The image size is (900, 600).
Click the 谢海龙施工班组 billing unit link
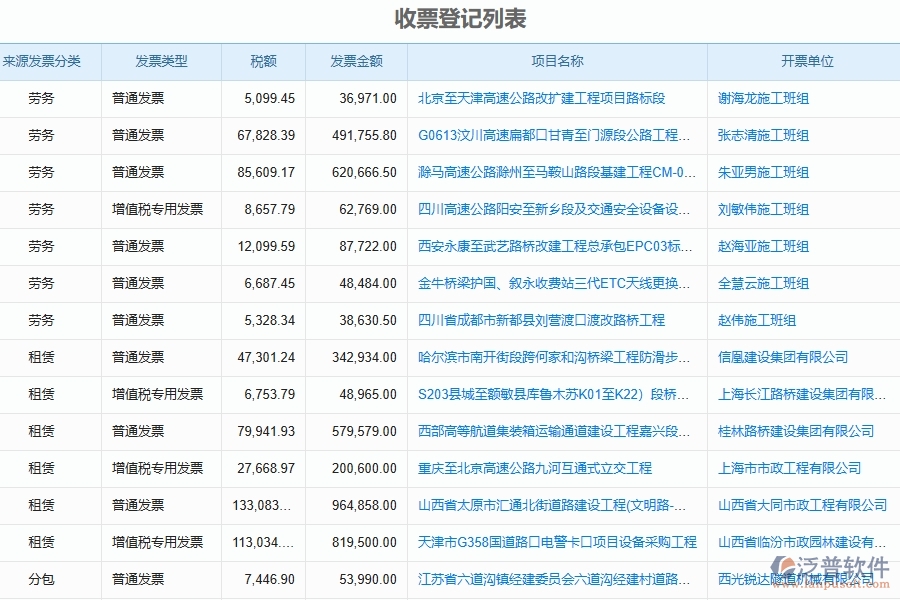[763, 98]
